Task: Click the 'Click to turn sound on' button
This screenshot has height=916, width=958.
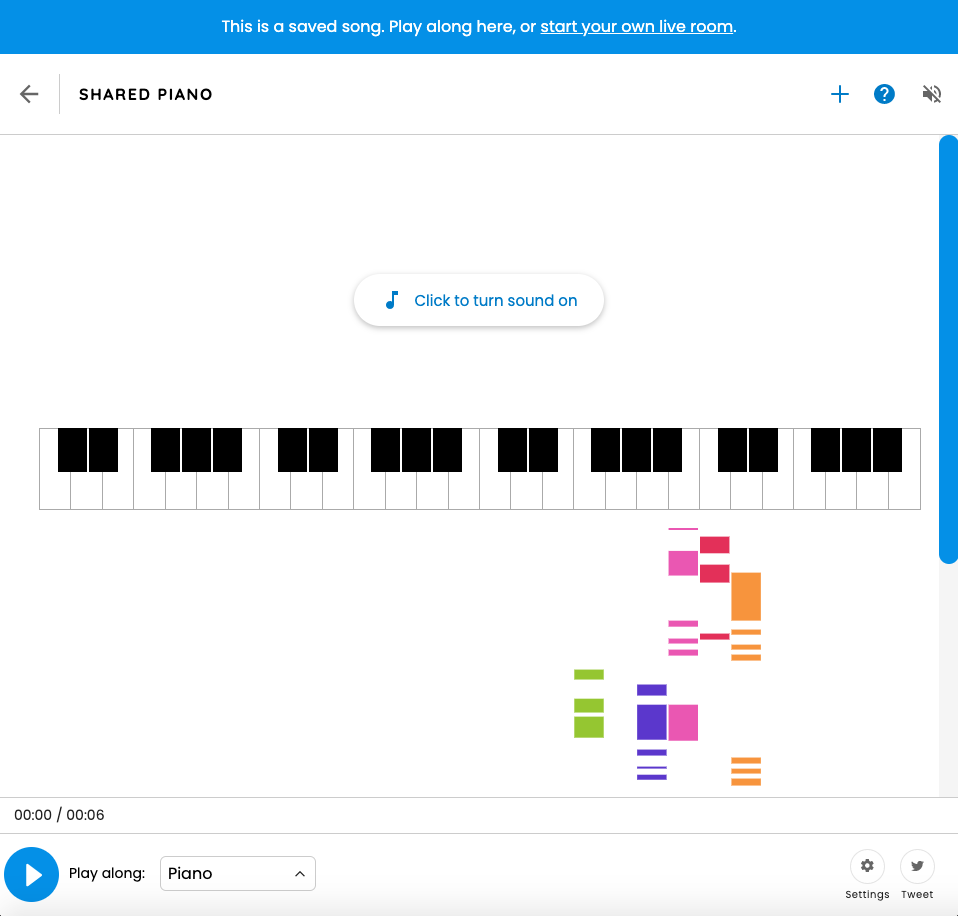Action: (478, 300)
